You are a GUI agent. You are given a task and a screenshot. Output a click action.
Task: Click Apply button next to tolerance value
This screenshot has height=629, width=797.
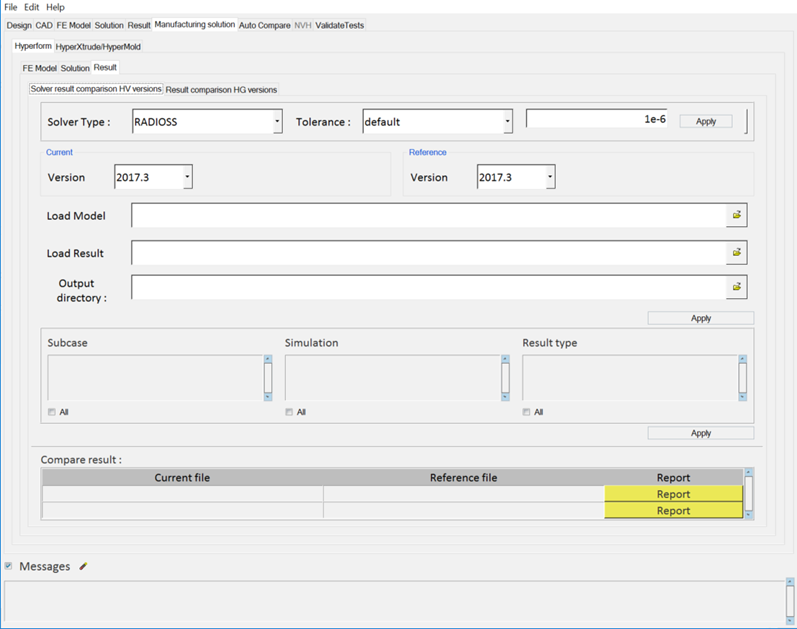click(705, 121)
